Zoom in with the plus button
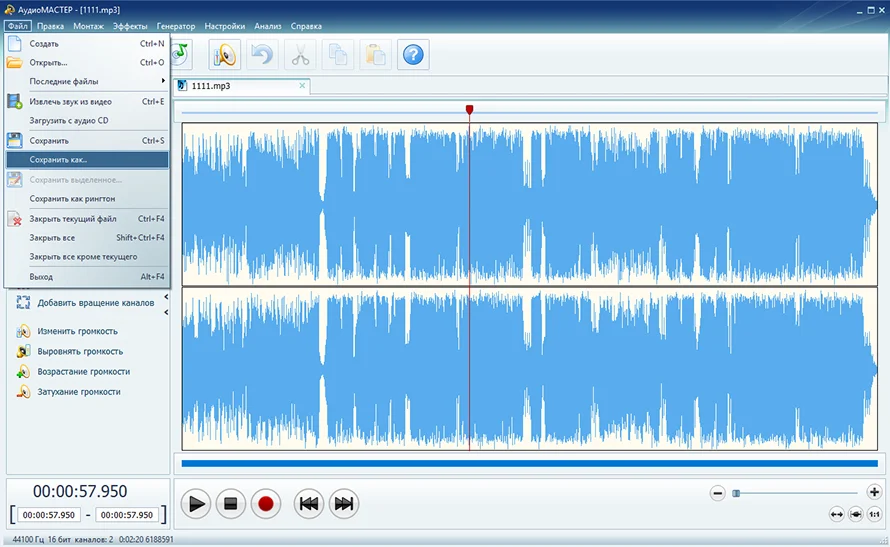Image resolution: width=890 pixels, height=547 pixels. point(874,492)
